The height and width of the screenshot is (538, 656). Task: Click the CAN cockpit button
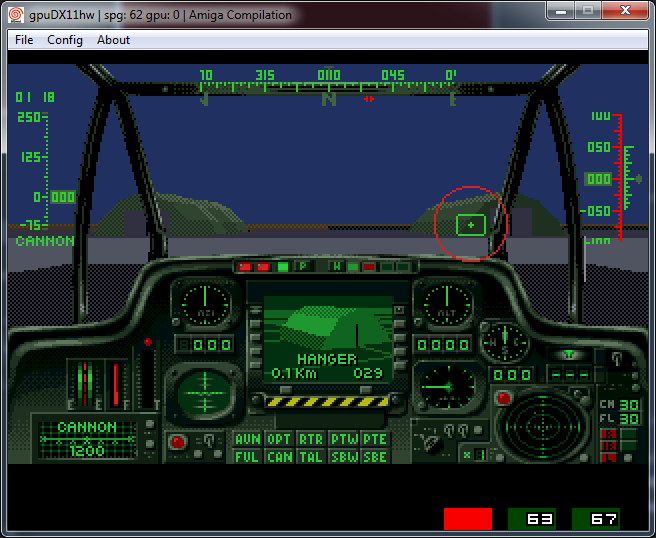(x=279, y=456)
